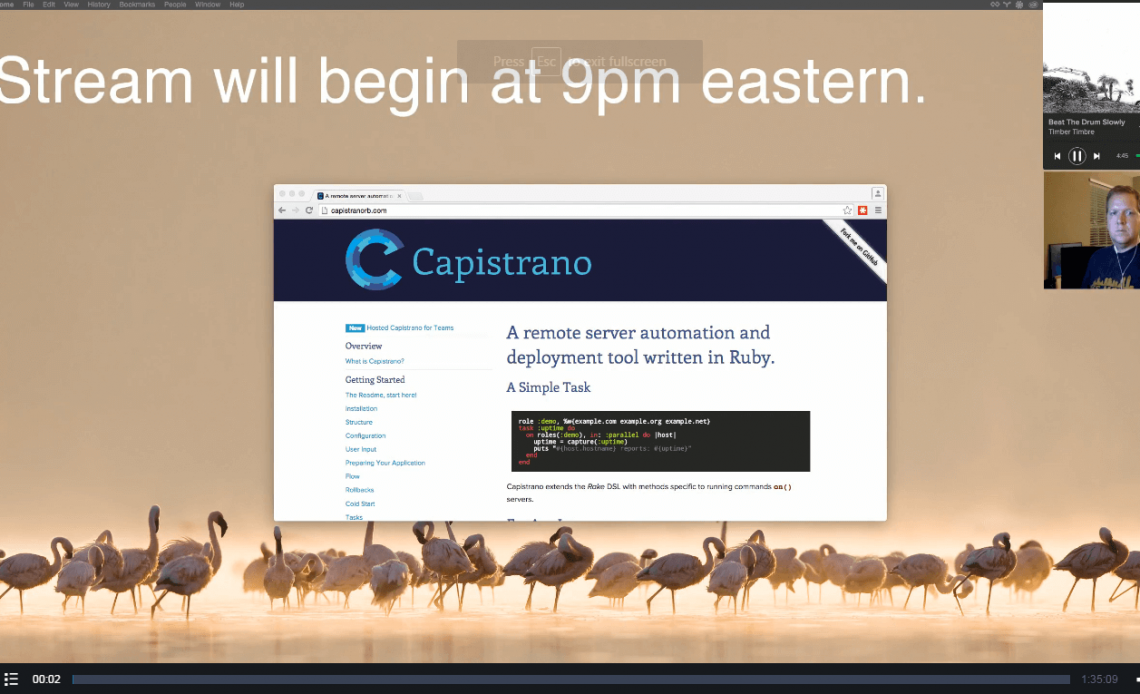Go to previous Spotify track
The width and height of the screenshot is (1140, 694).
point(1057,156)
